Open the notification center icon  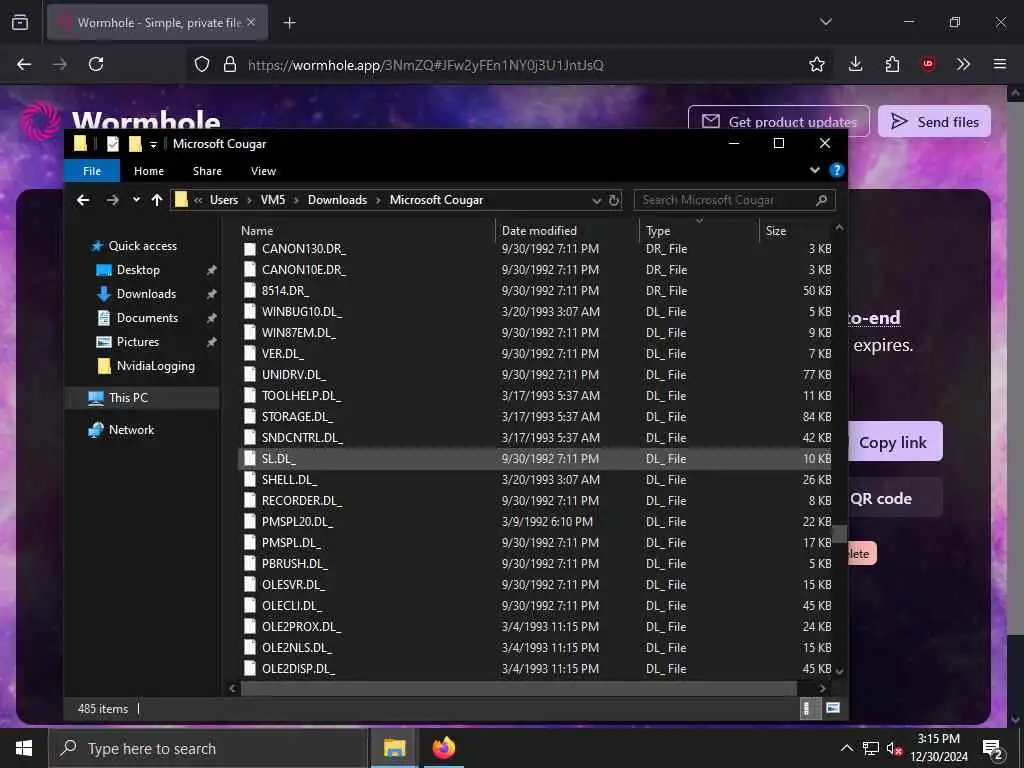(993, 749)
